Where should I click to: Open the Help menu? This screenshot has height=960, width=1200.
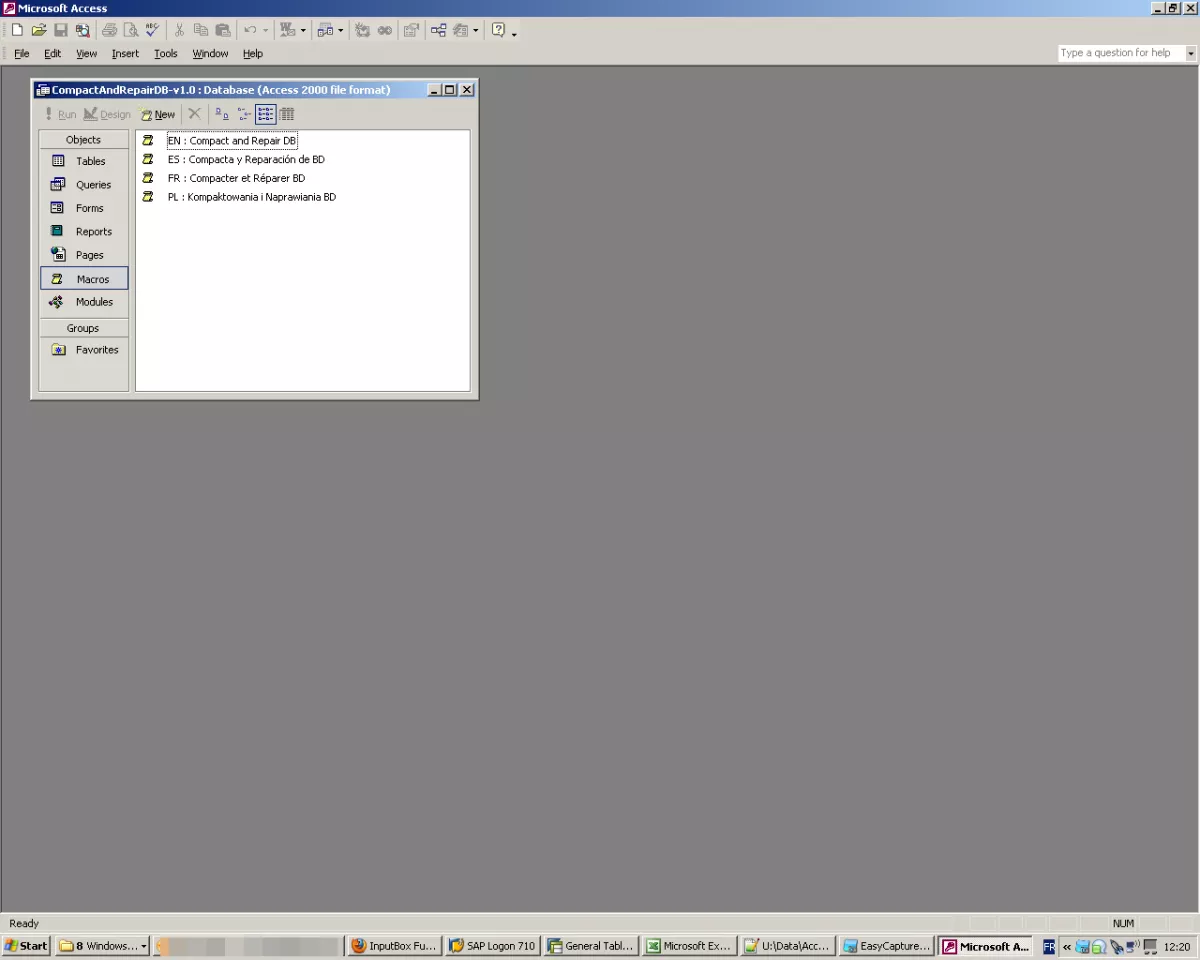(x=253, y=54)
